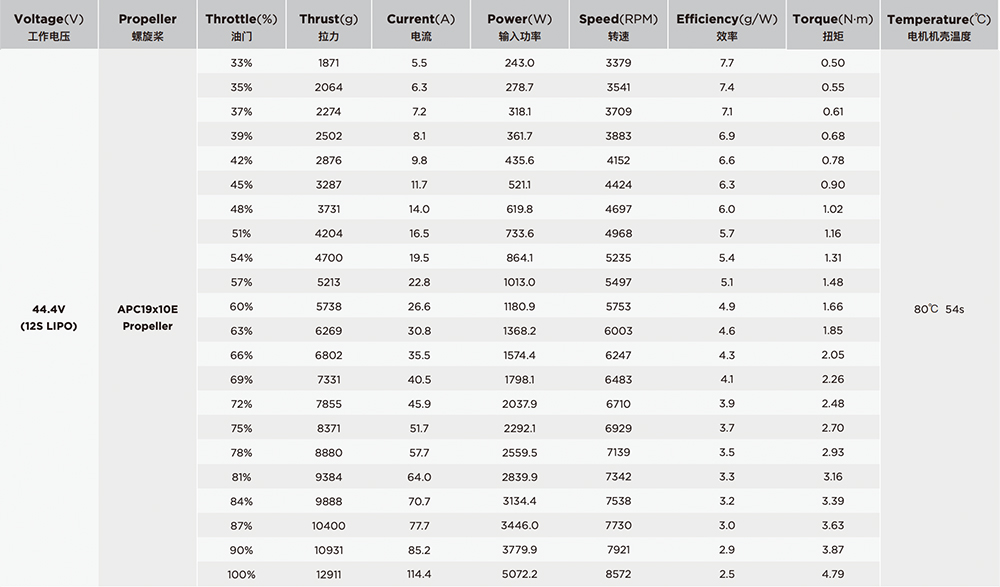Click the Current(A) column header
This screenshot has height=587, width=1000.
(x=420, y=26)
